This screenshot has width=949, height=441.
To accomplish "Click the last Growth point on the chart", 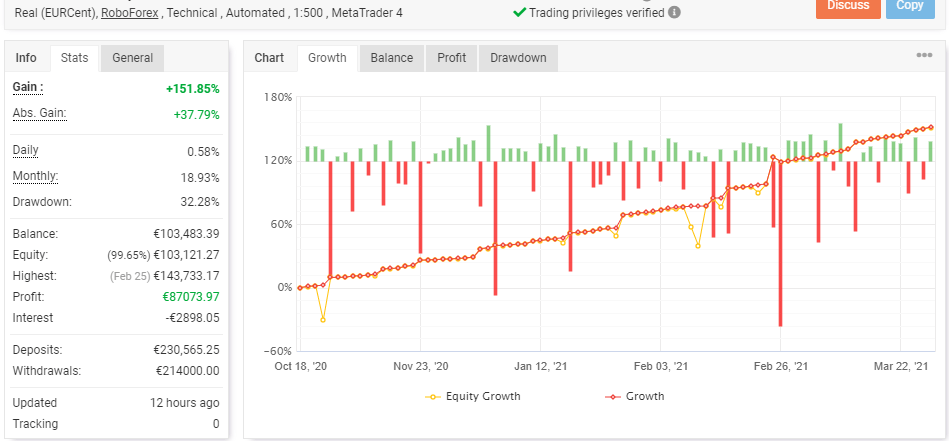I will (x=931, y=127).
